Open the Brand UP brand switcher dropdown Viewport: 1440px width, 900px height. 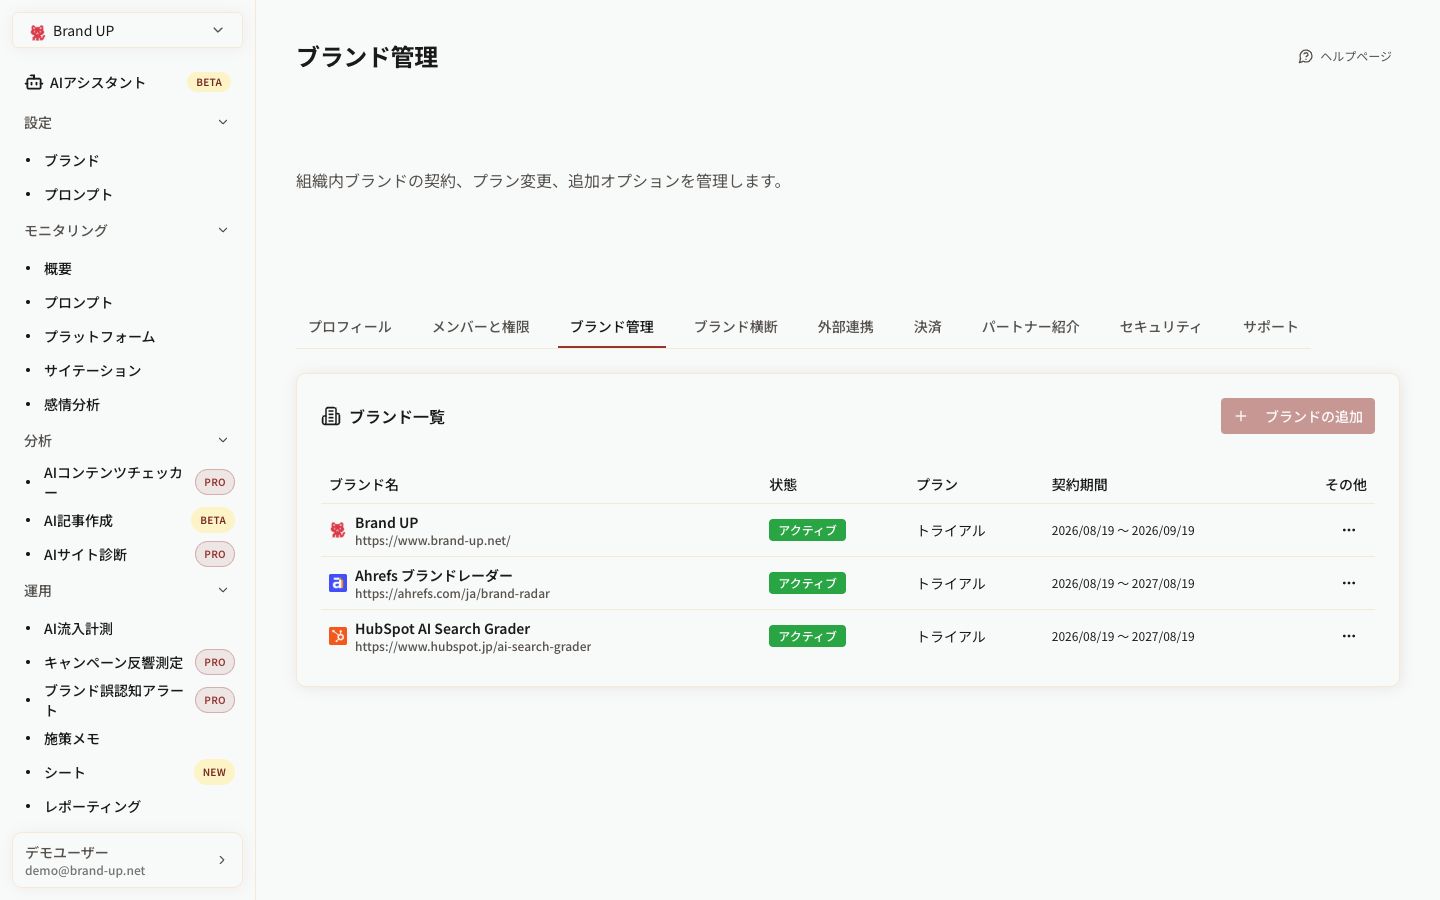coord(127,31)
